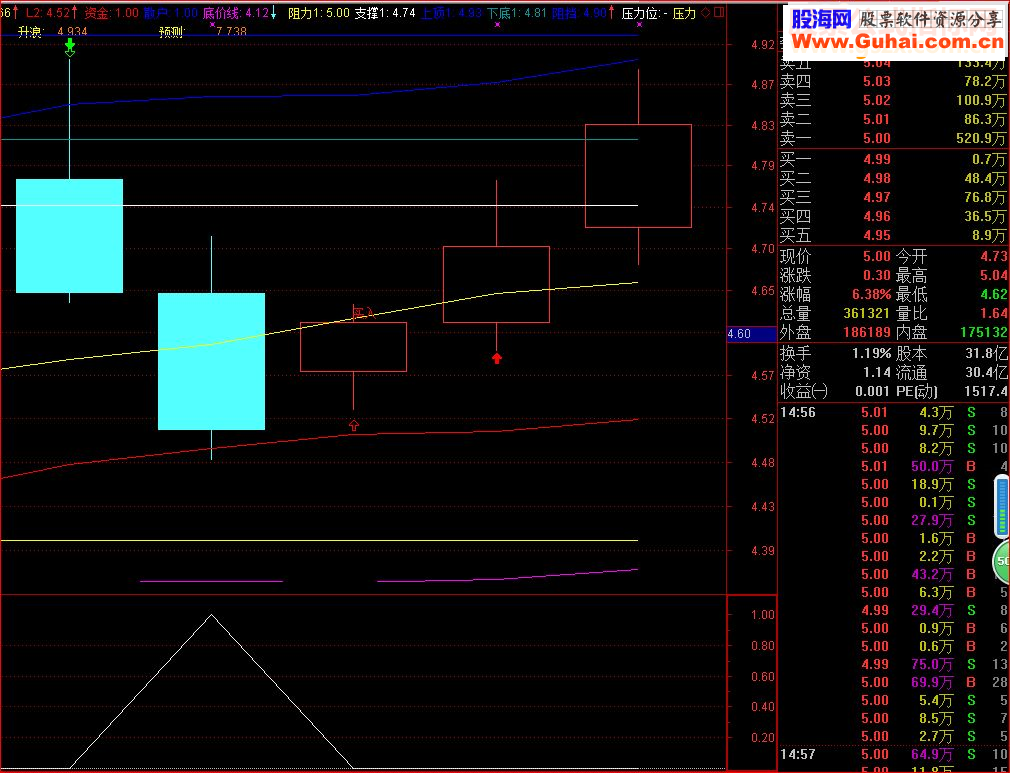Click the solid red up-arrow buy signal
This screenshot has width=1010, height=773.
497,358
